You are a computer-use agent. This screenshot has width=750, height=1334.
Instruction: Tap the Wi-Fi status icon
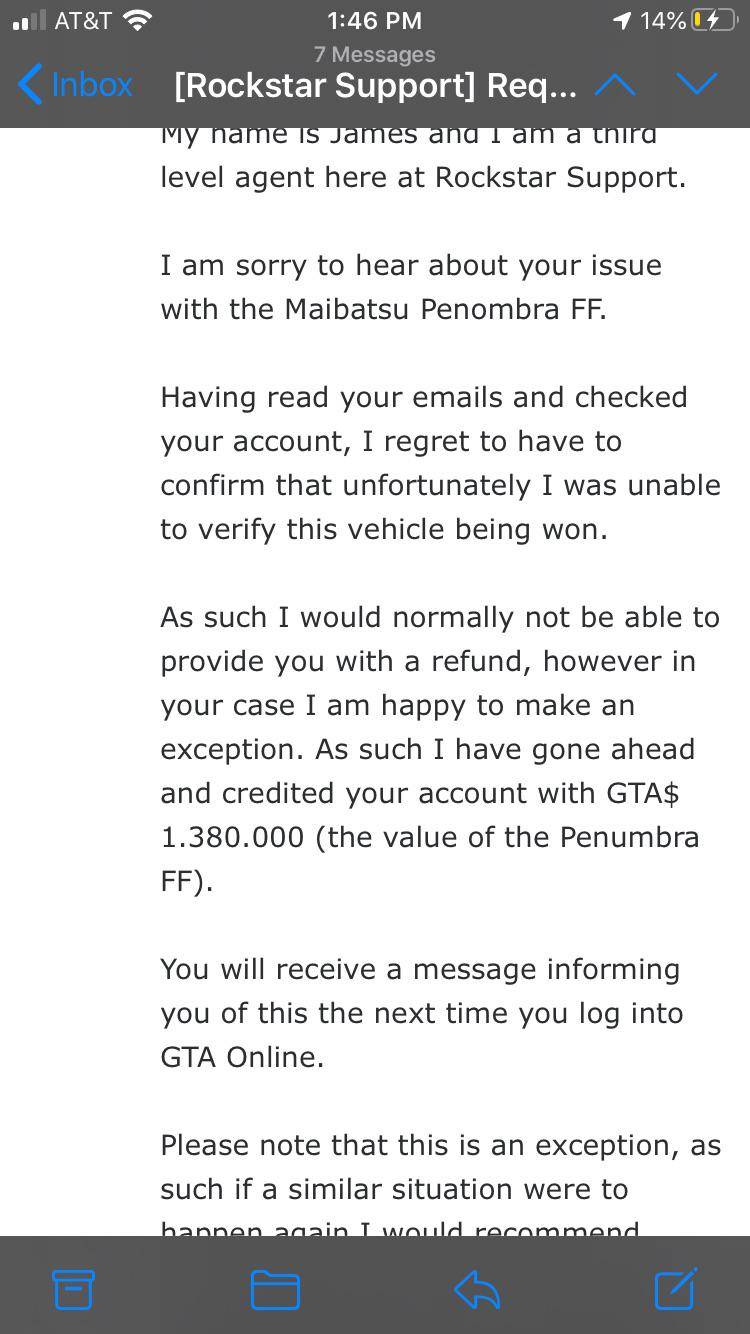point(137,20)
